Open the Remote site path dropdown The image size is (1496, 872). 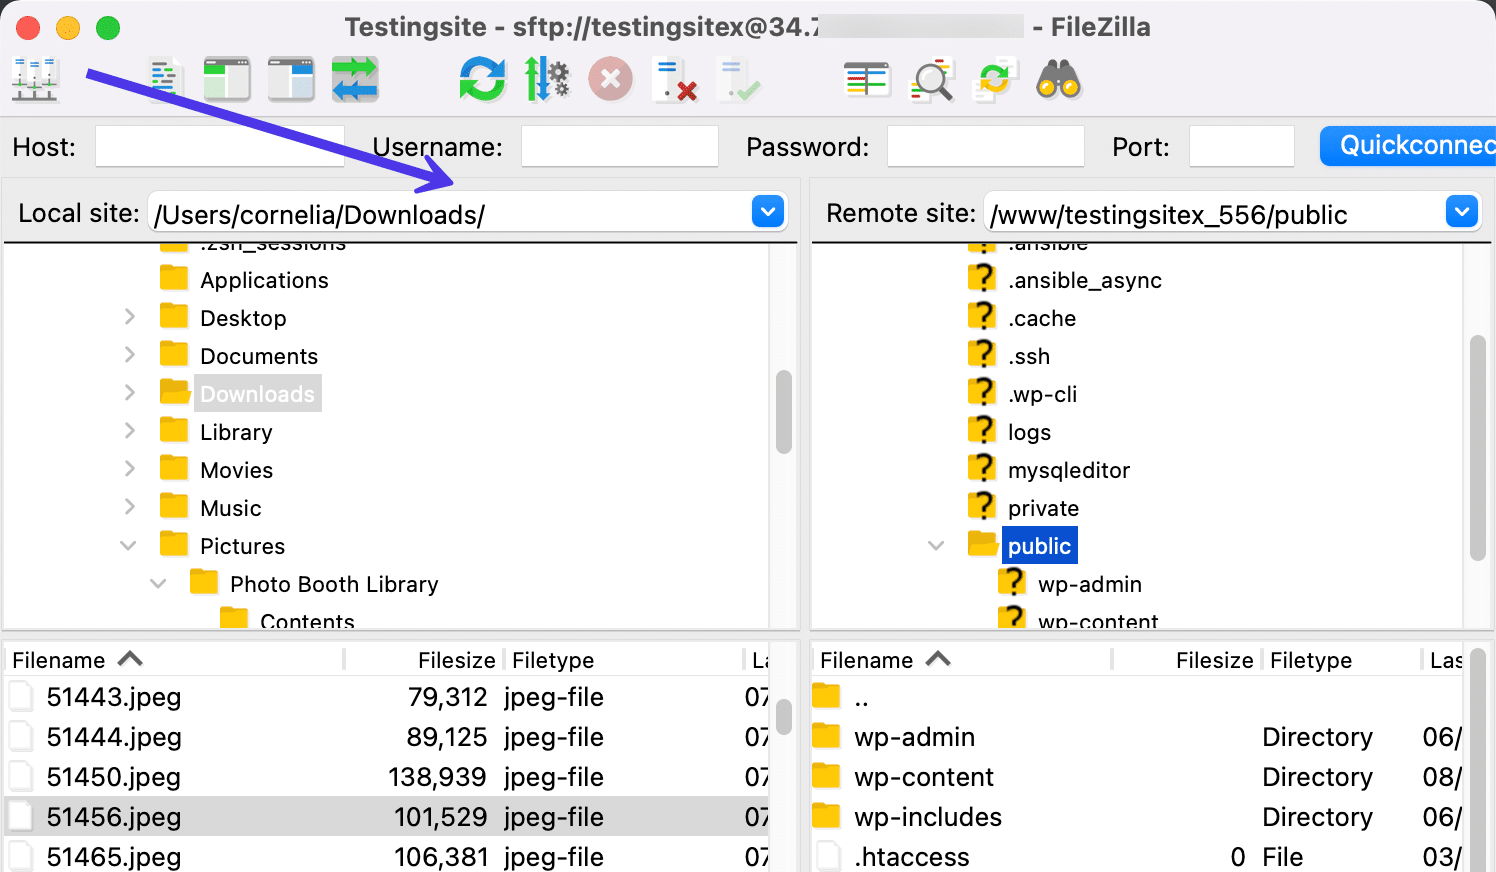click(x=1461, y=212)
